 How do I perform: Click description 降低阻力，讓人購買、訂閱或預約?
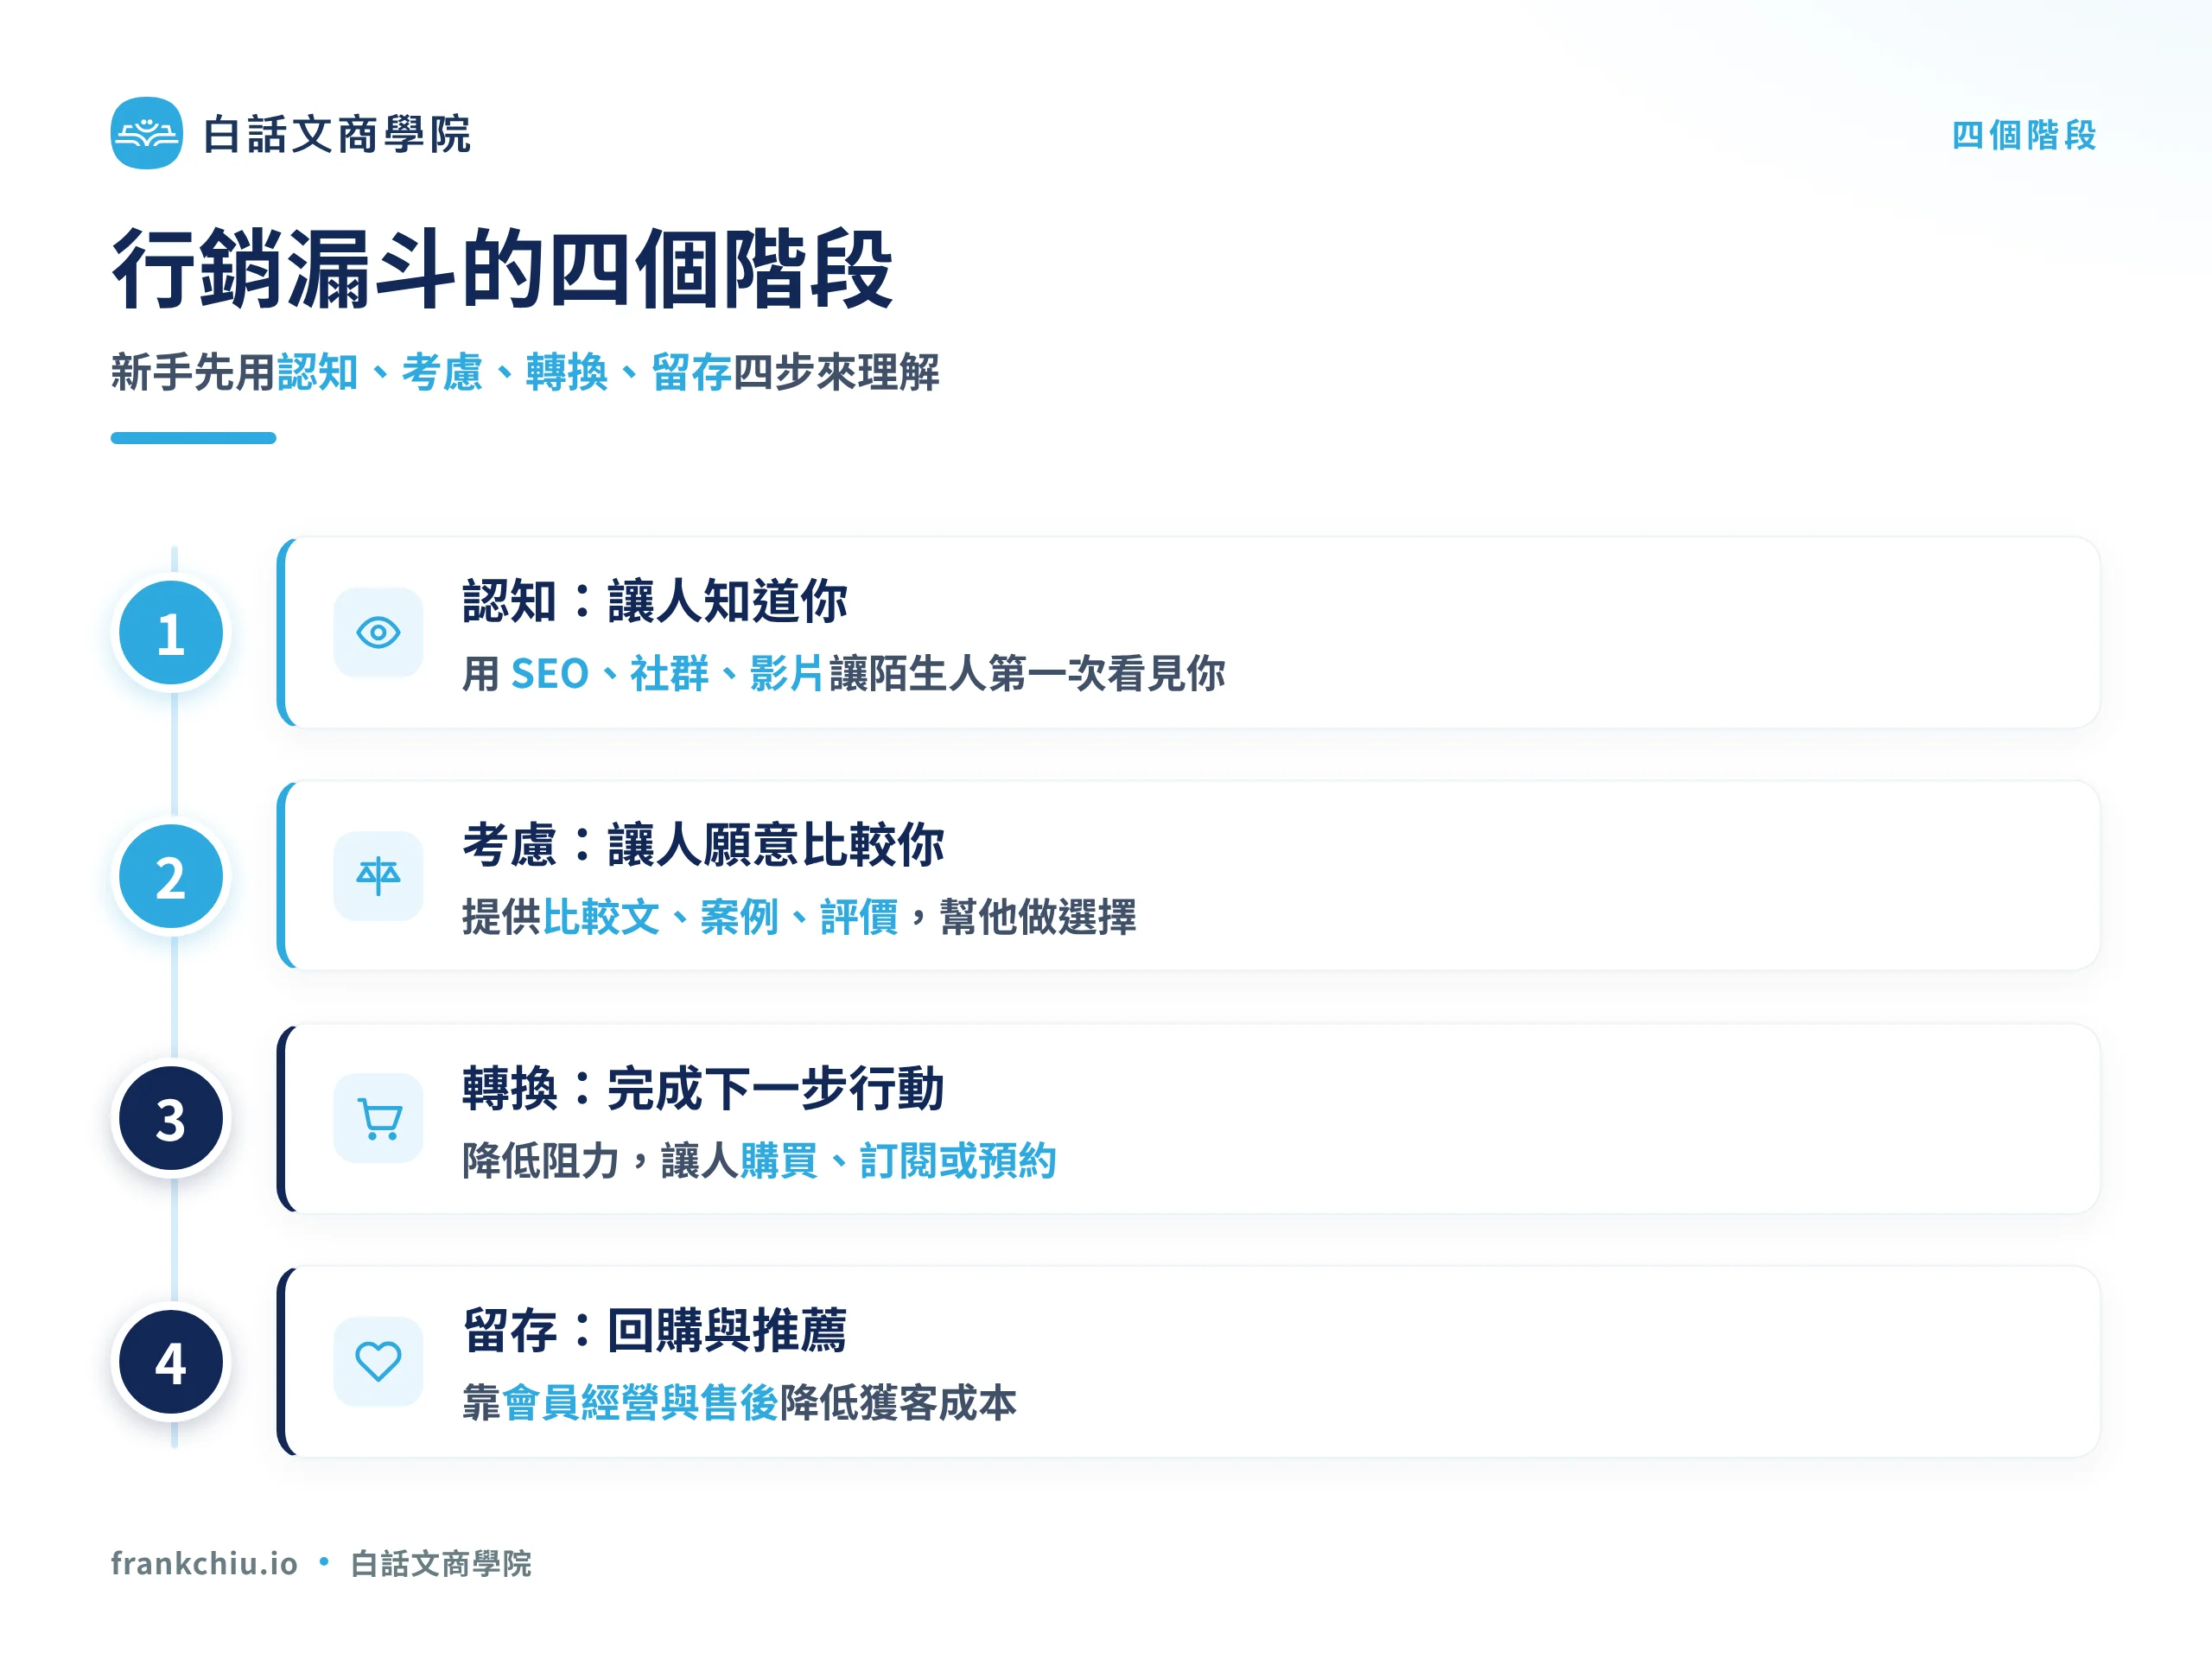click(759, 1160)
